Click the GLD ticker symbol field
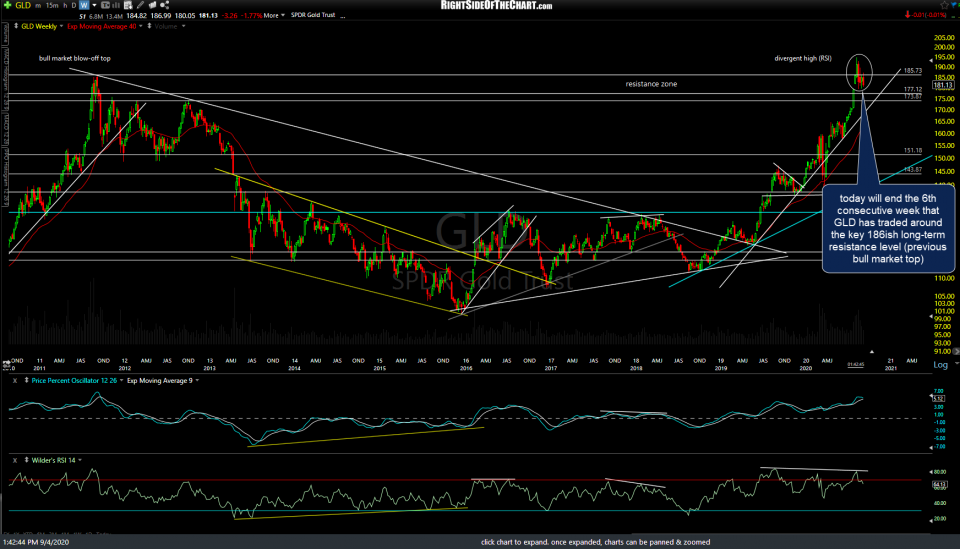This screenshot has height=549, width=960. click(x=23, y=5)
